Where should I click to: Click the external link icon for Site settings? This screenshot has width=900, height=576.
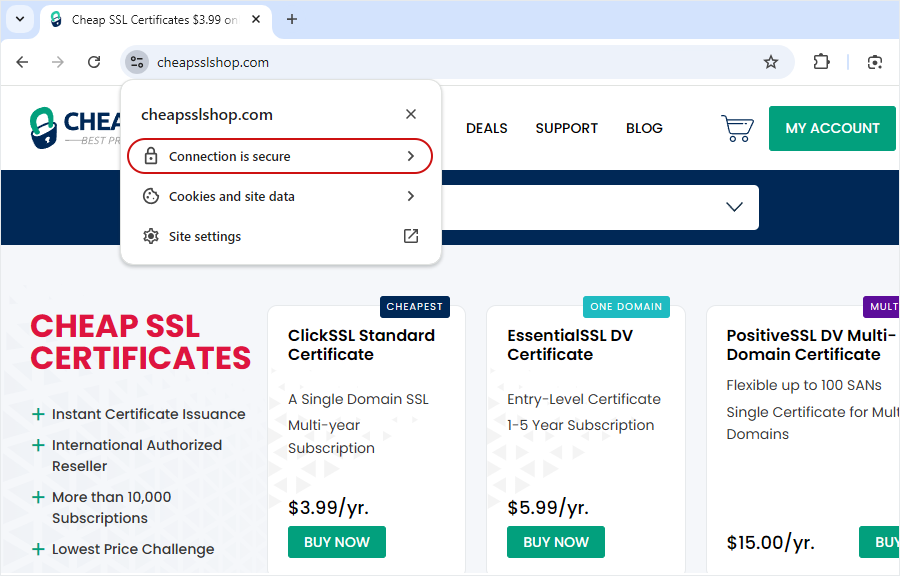coord(411,236)
